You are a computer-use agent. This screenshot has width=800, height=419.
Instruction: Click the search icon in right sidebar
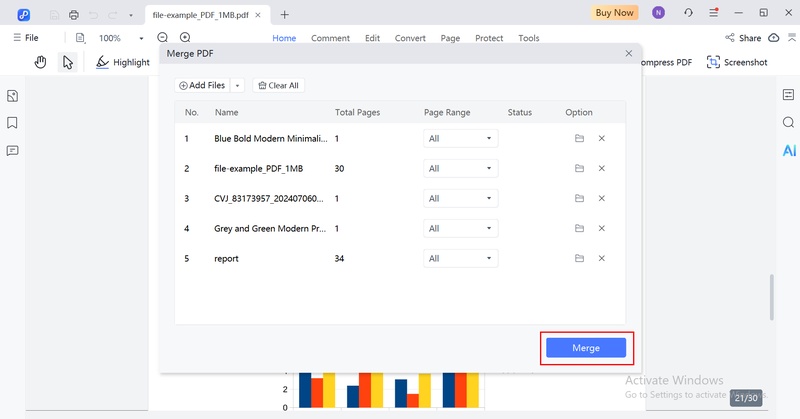(789, 122)
